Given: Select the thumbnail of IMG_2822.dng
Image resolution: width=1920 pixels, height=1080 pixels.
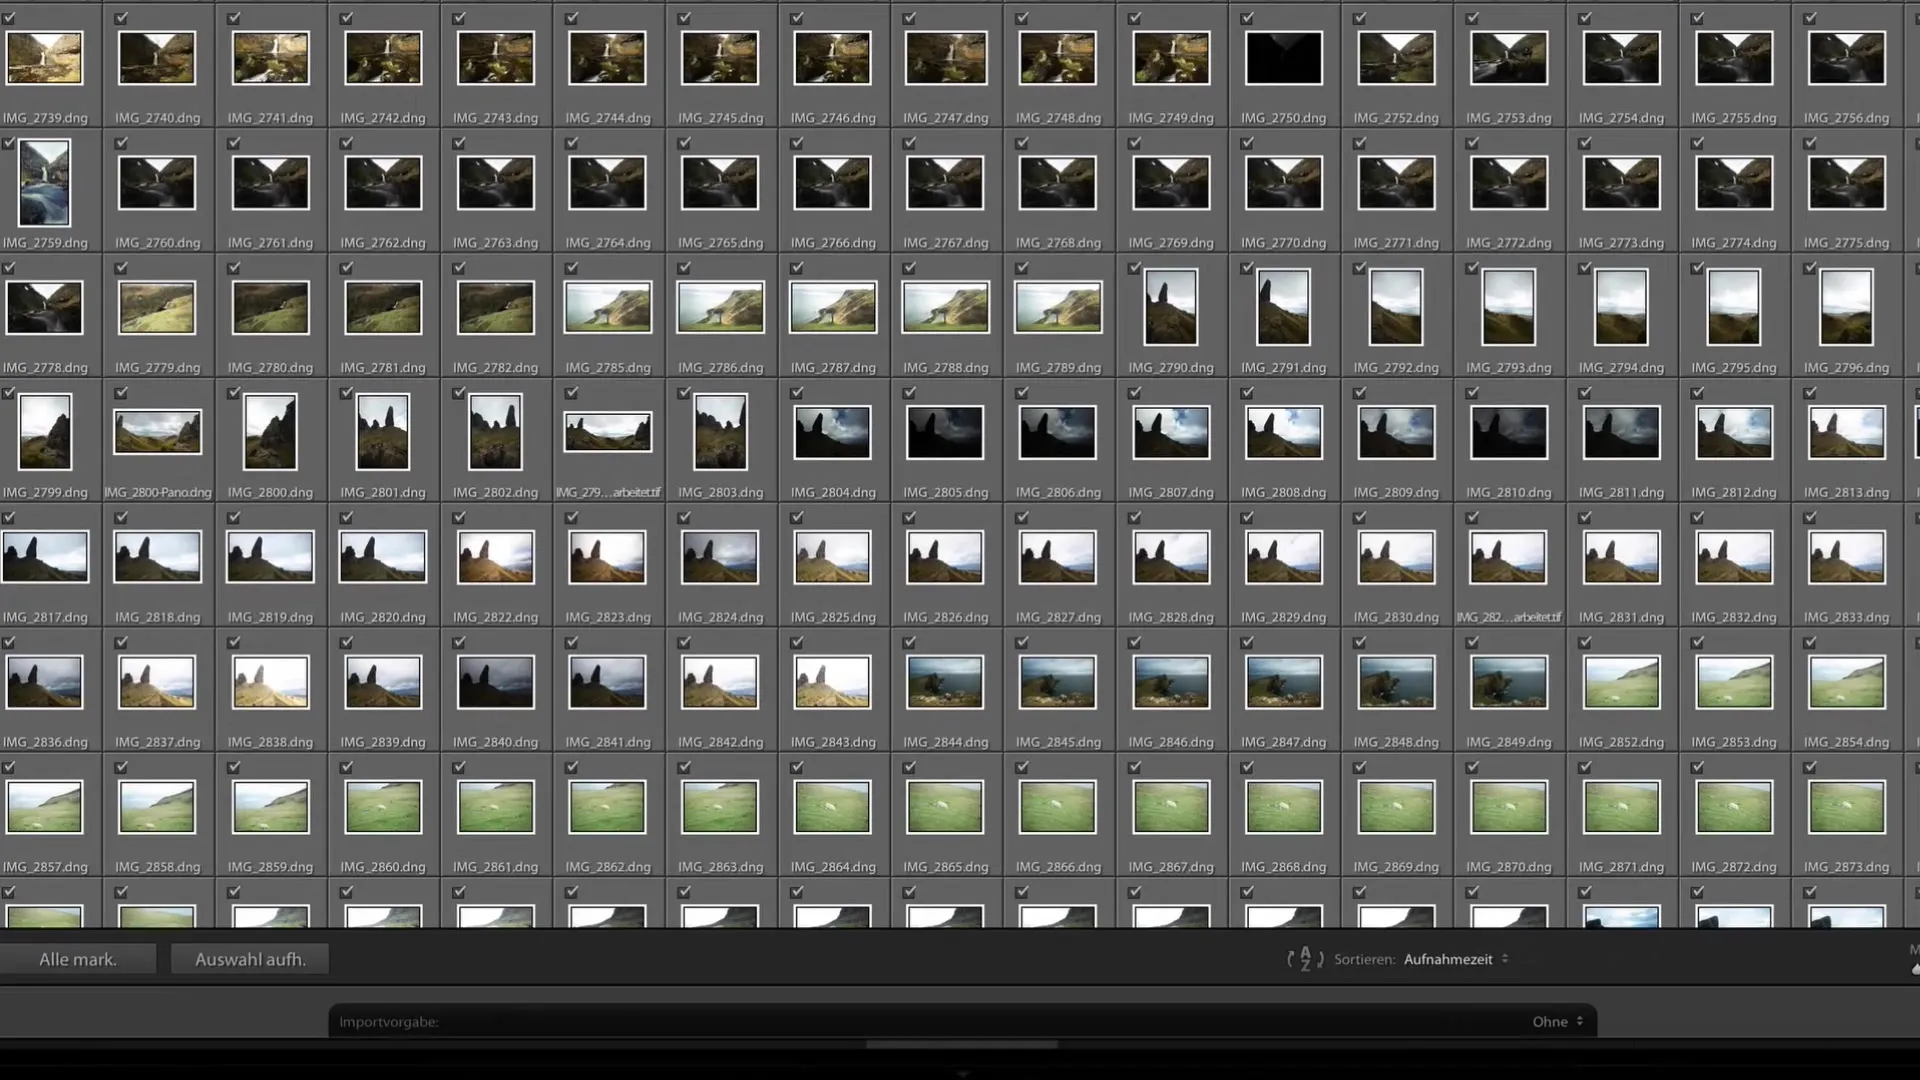Looking at the screenshot, I should [x=495, y=557].
